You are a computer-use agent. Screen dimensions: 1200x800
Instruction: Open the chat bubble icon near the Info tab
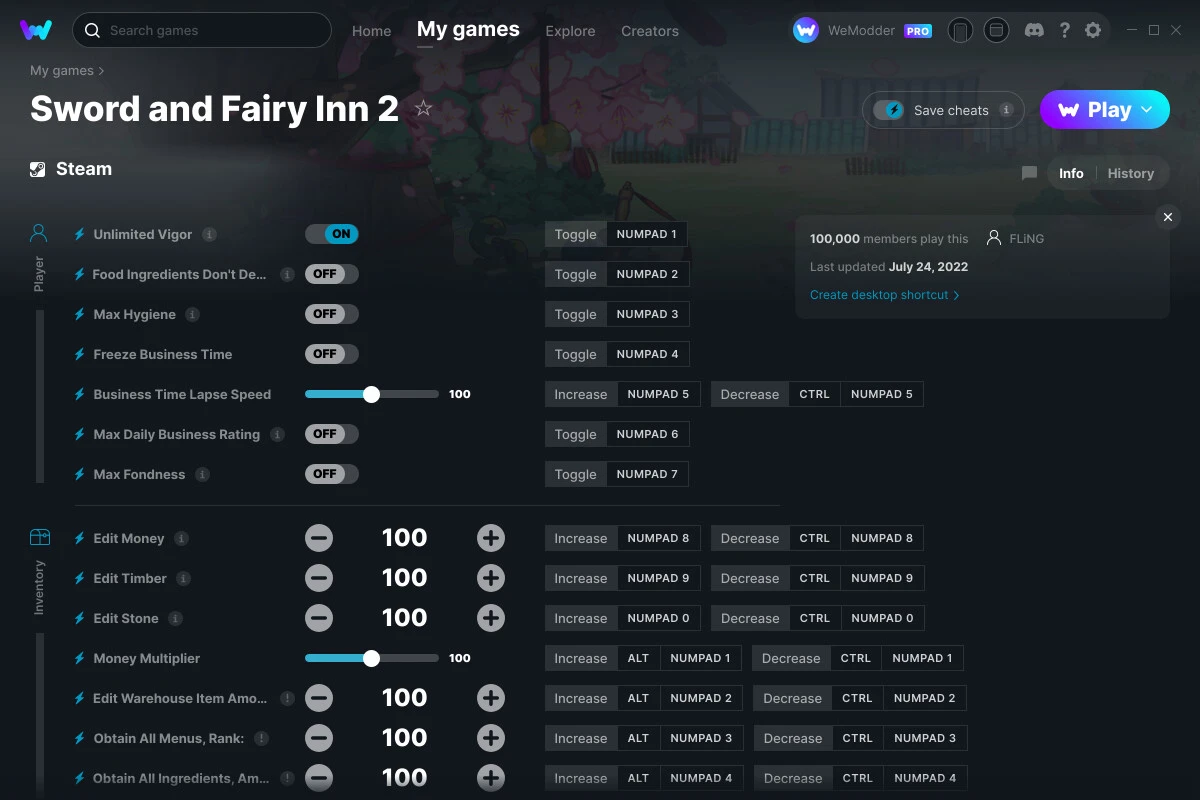click(x=1029, y=173)
